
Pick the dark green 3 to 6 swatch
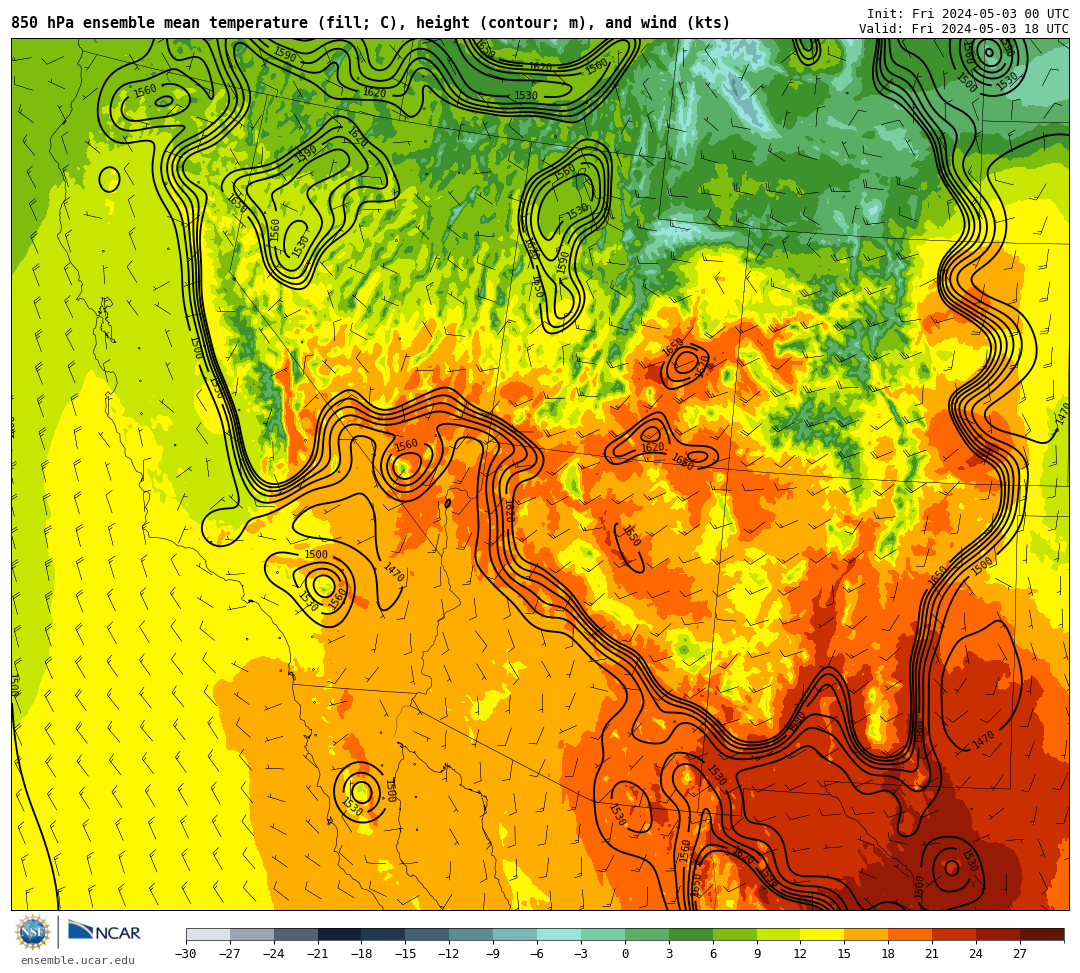691,934
